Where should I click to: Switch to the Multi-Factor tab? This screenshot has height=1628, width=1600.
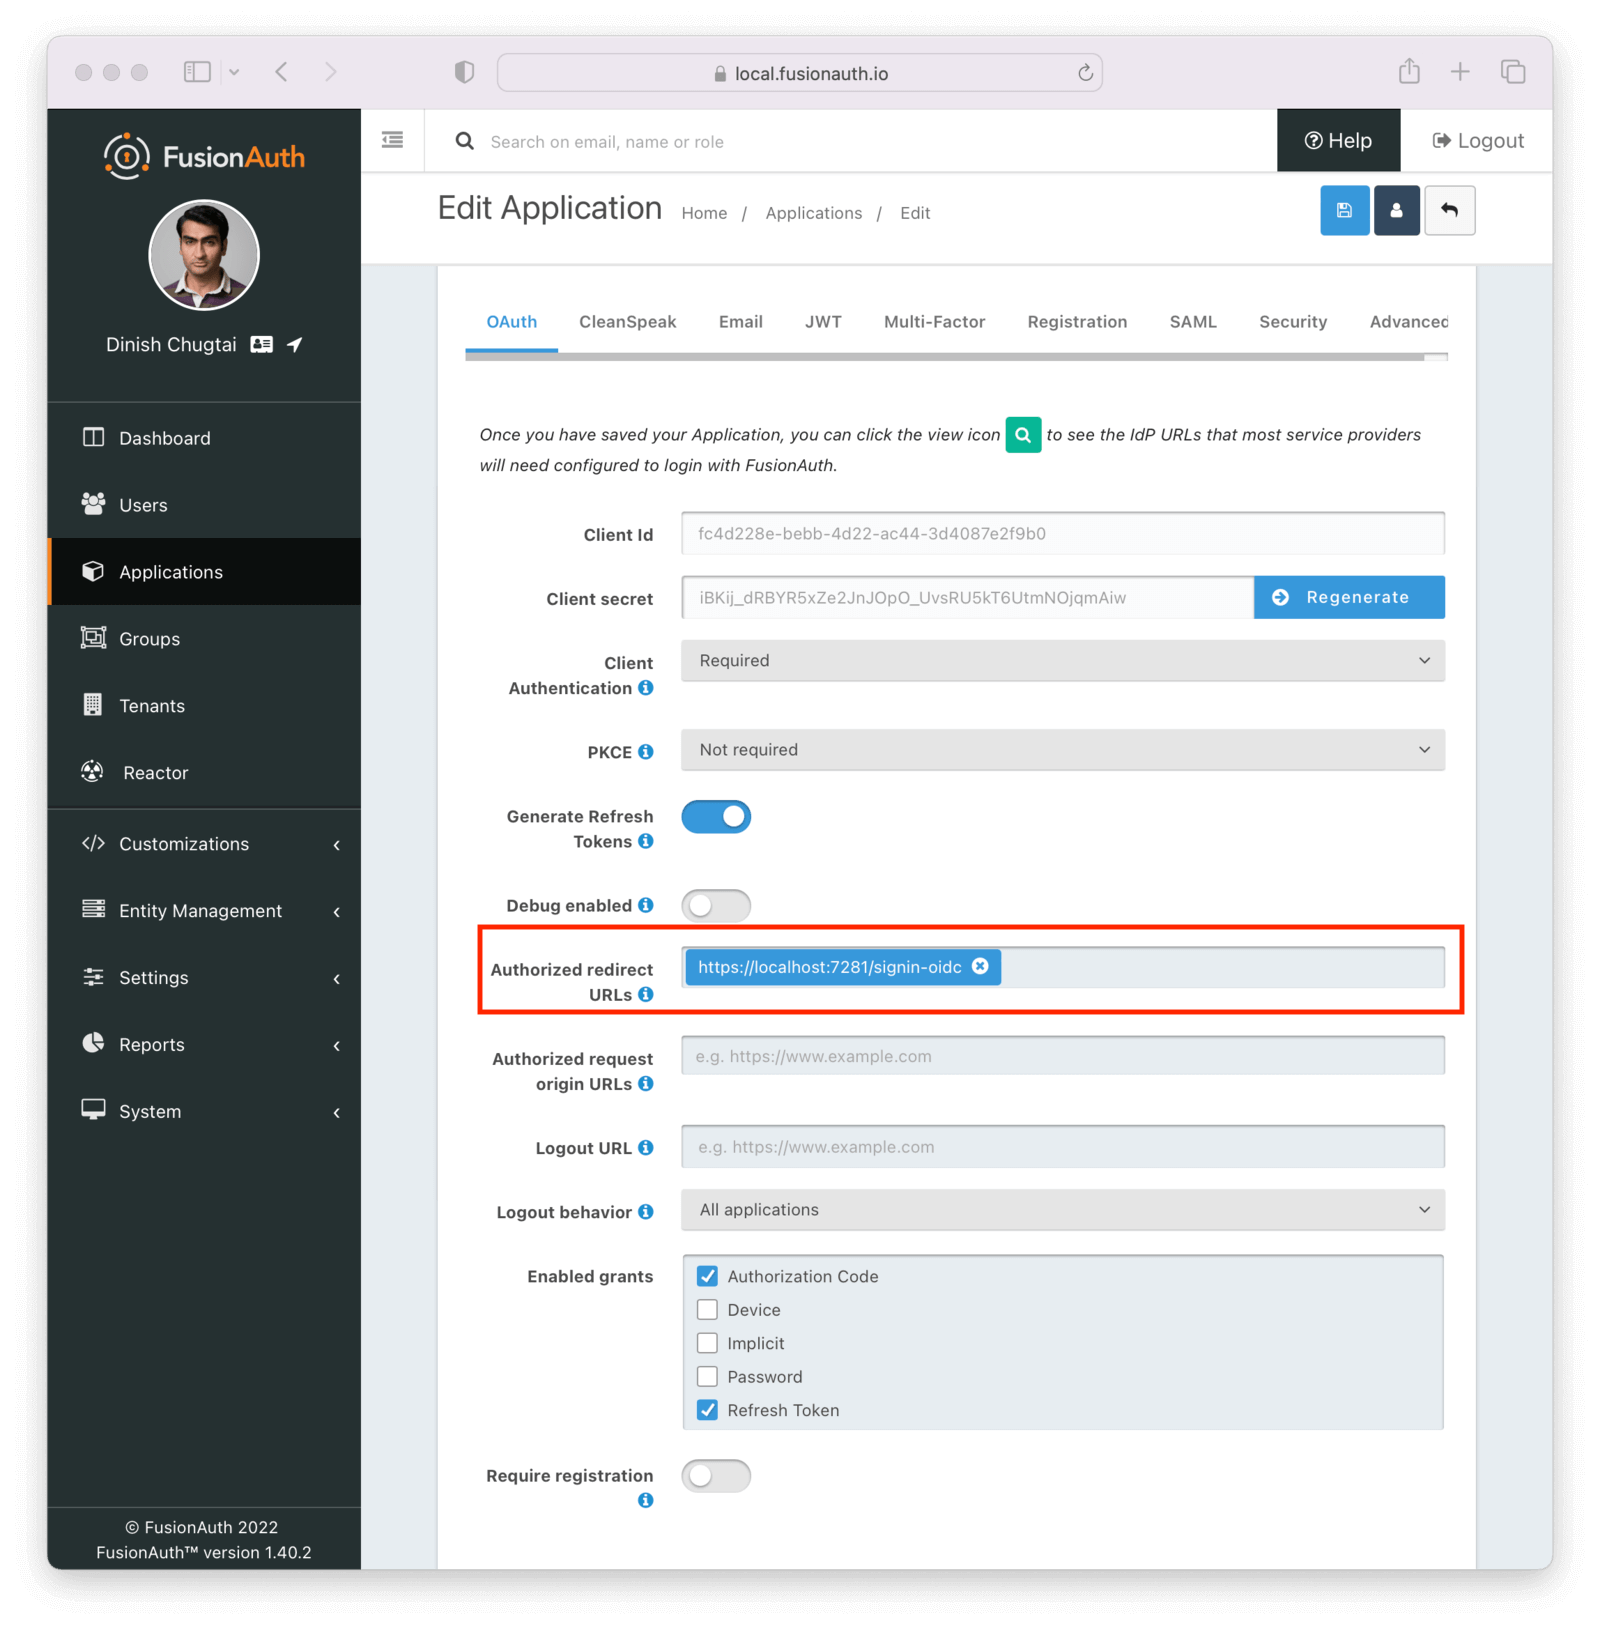[x=934, y=322]
